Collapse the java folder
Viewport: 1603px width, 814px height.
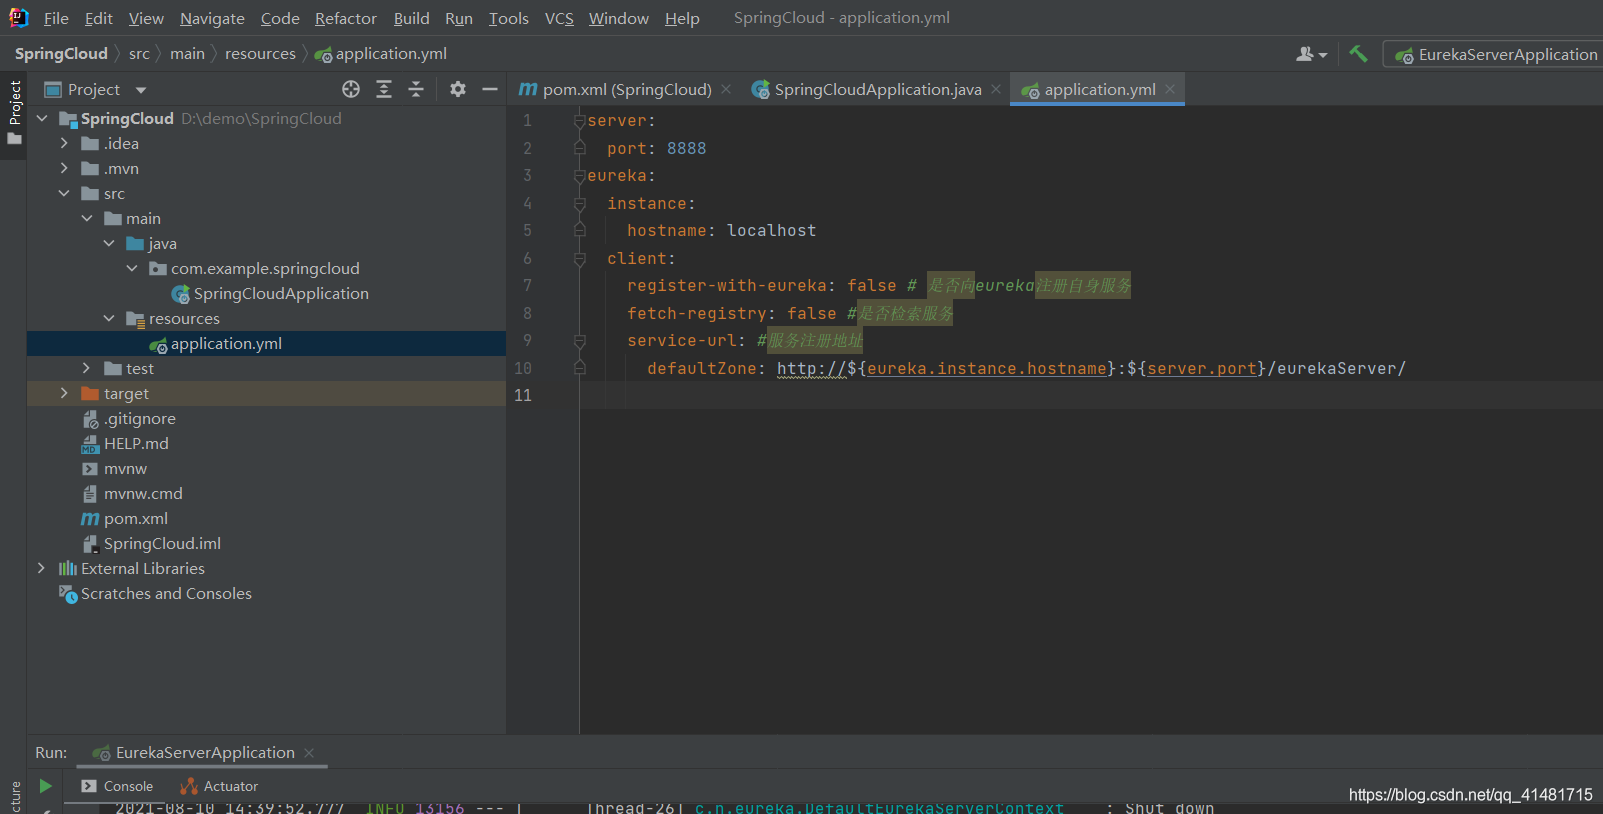click(x=109, y=243)
